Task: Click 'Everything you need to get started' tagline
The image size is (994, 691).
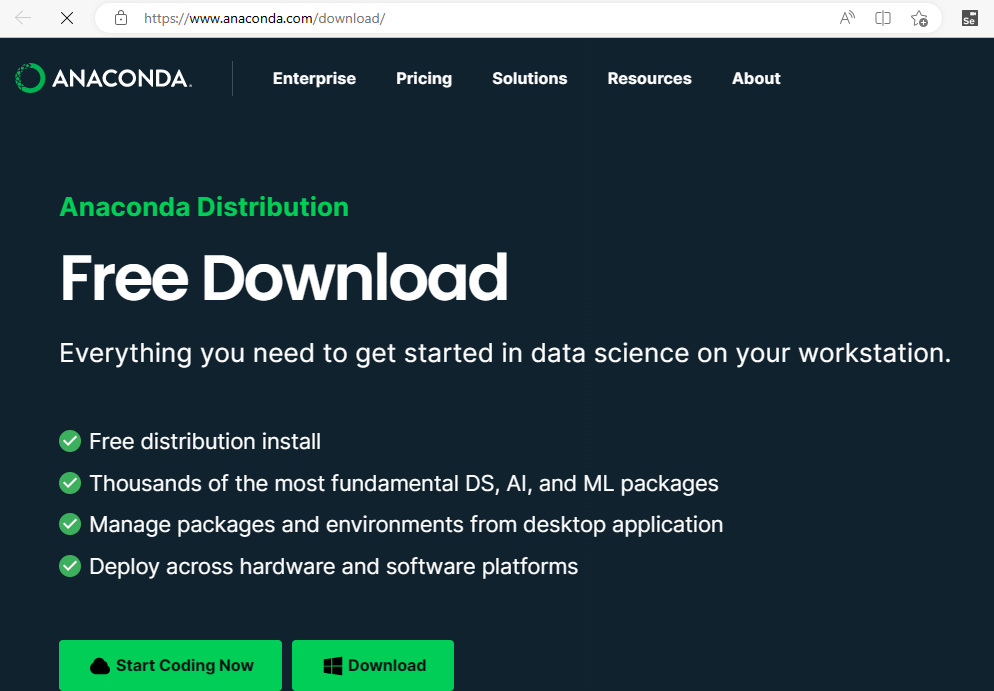Action: coord(505,353)
